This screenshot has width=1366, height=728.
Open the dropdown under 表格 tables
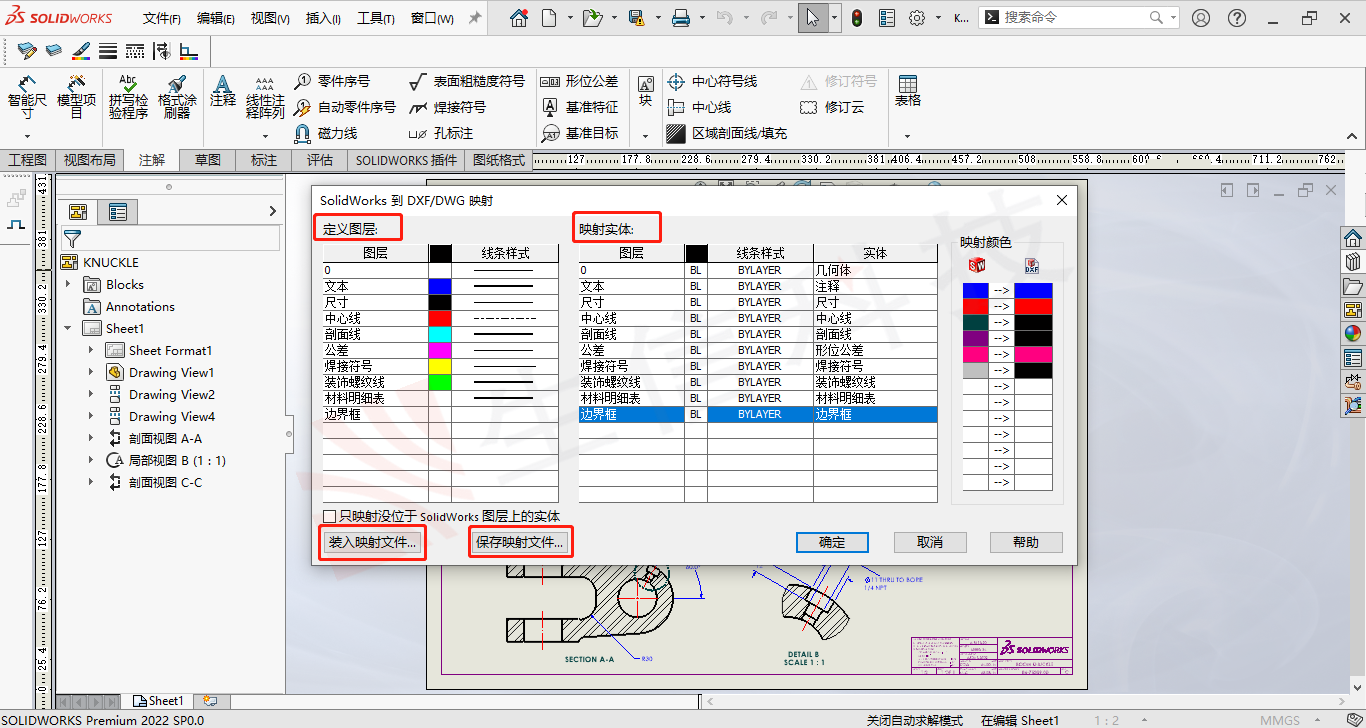907,136
